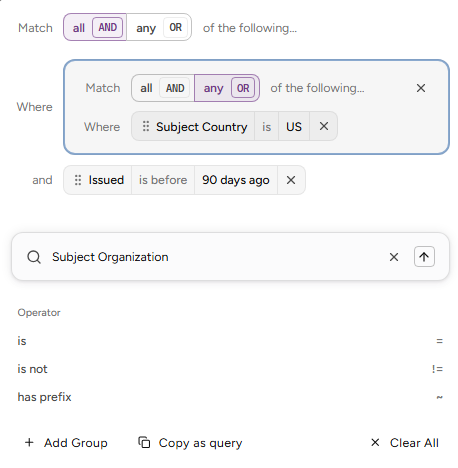Remove the Issued filter
Viewport: 458px width, 468px height.
pyautogui.click(x=291, y=180)
